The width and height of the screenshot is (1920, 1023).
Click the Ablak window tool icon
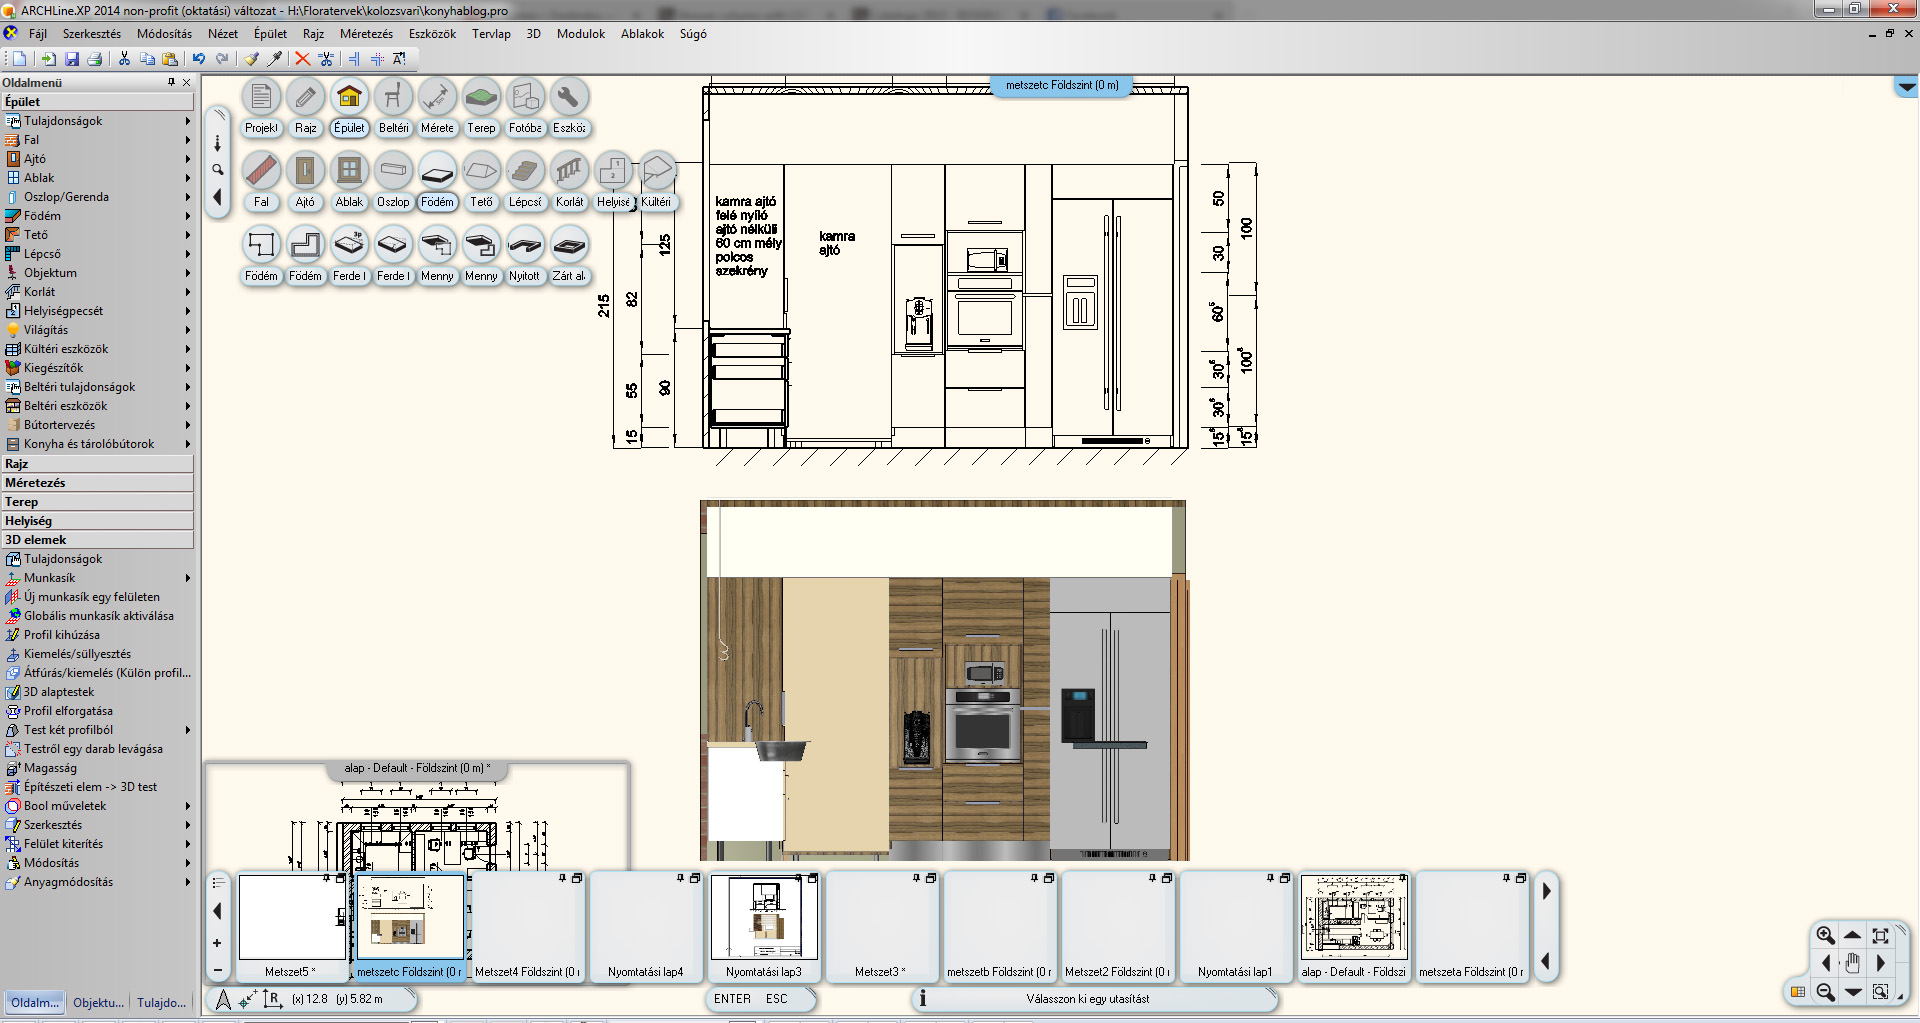click(349, 171)
